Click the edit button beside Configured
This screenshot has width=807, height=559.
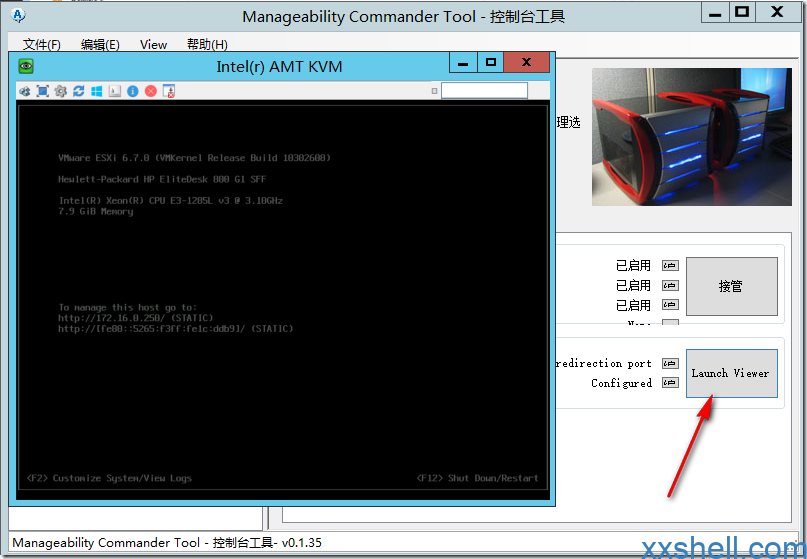(x=670, y=383)
